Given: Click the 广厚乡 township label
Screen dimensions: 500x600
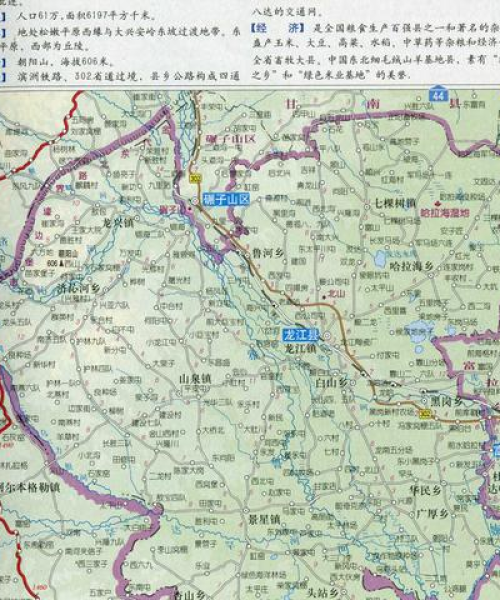Looking at the screenshot, I should [x=432, y=514].
